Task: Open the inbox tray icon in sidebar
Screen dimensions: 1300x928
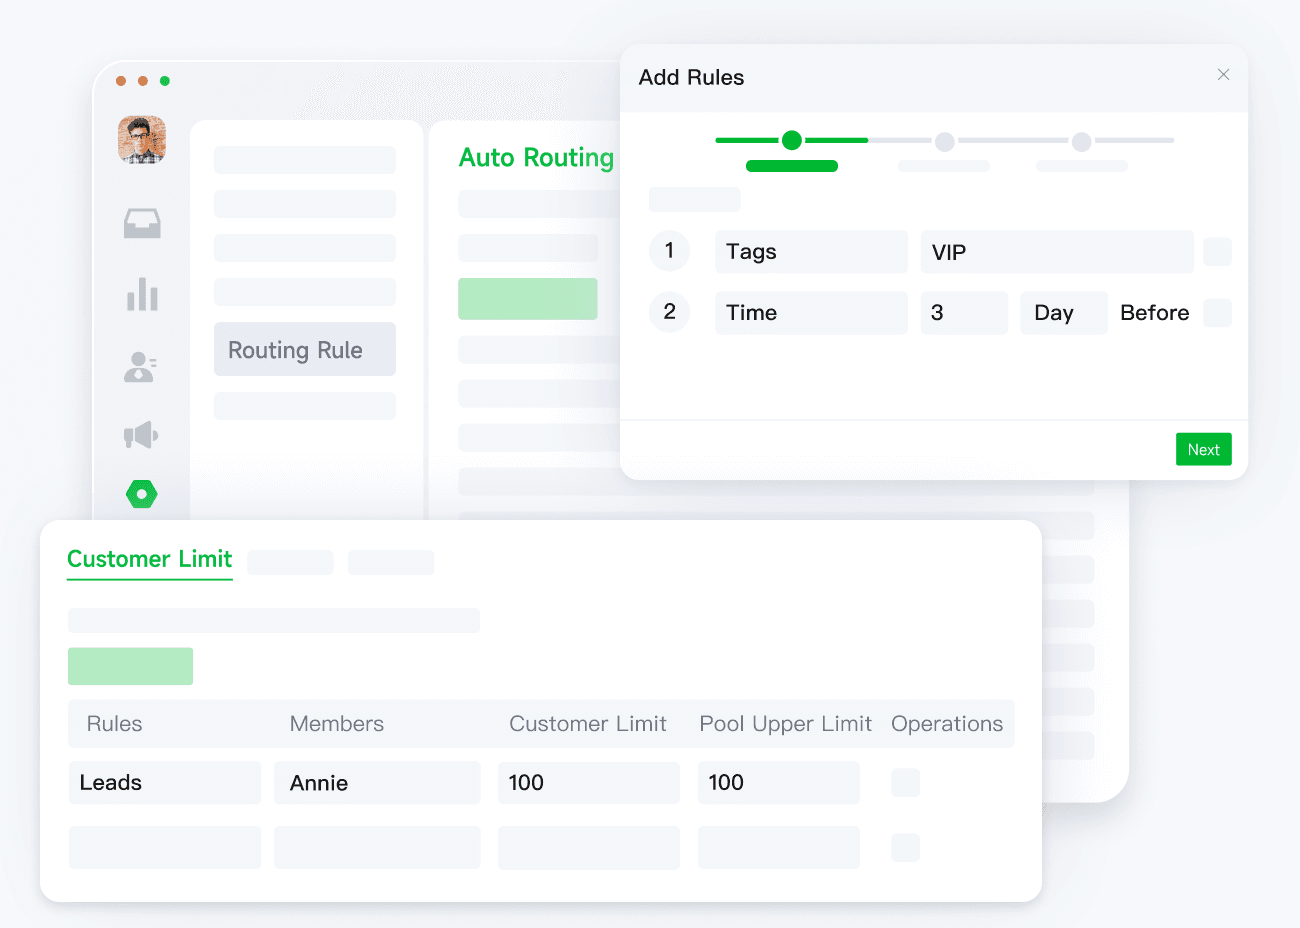Action: click(x=142, y=224)
